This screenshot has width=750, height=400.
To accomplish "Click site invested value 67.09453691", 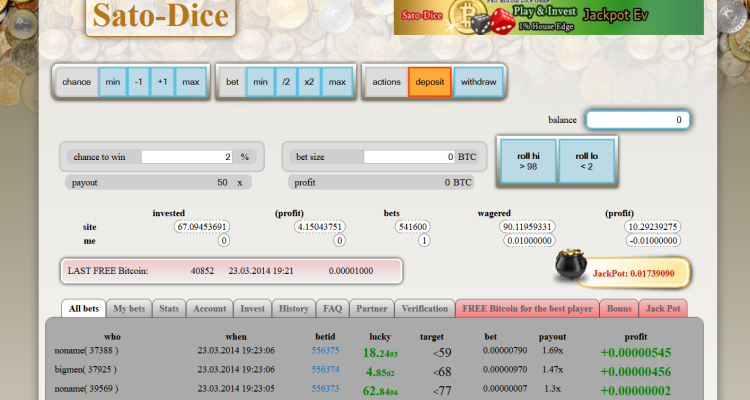I will pyautogui.click(x=201, y=226).
